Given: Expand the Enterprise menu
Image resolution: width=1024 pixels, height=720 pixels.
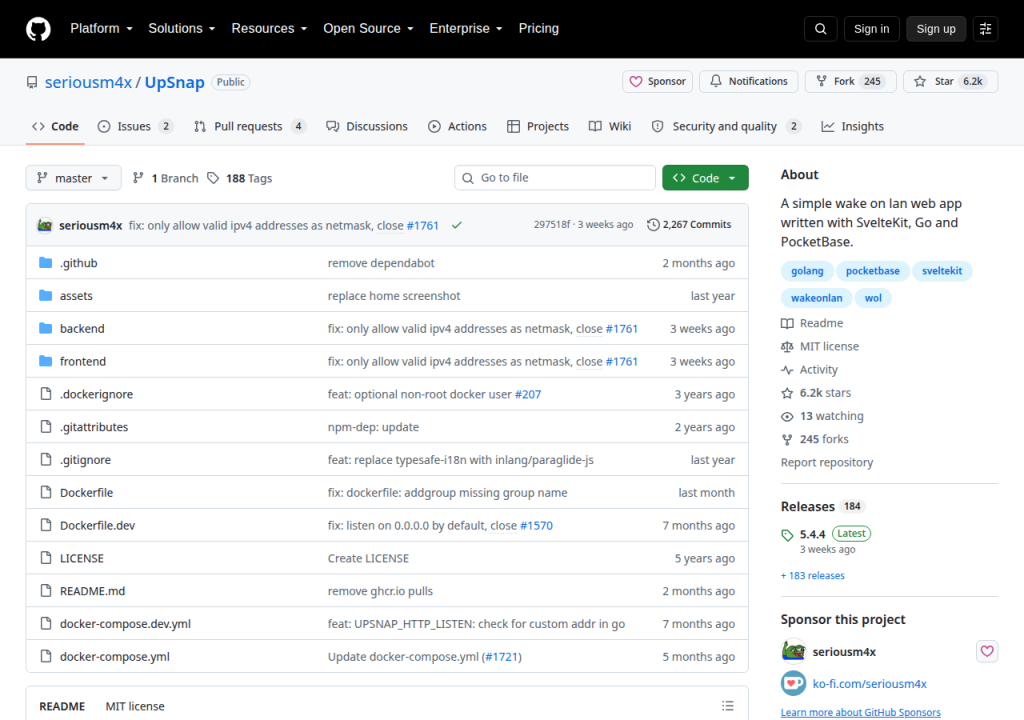Looking at the screenshot, I should tap(466, 29).
